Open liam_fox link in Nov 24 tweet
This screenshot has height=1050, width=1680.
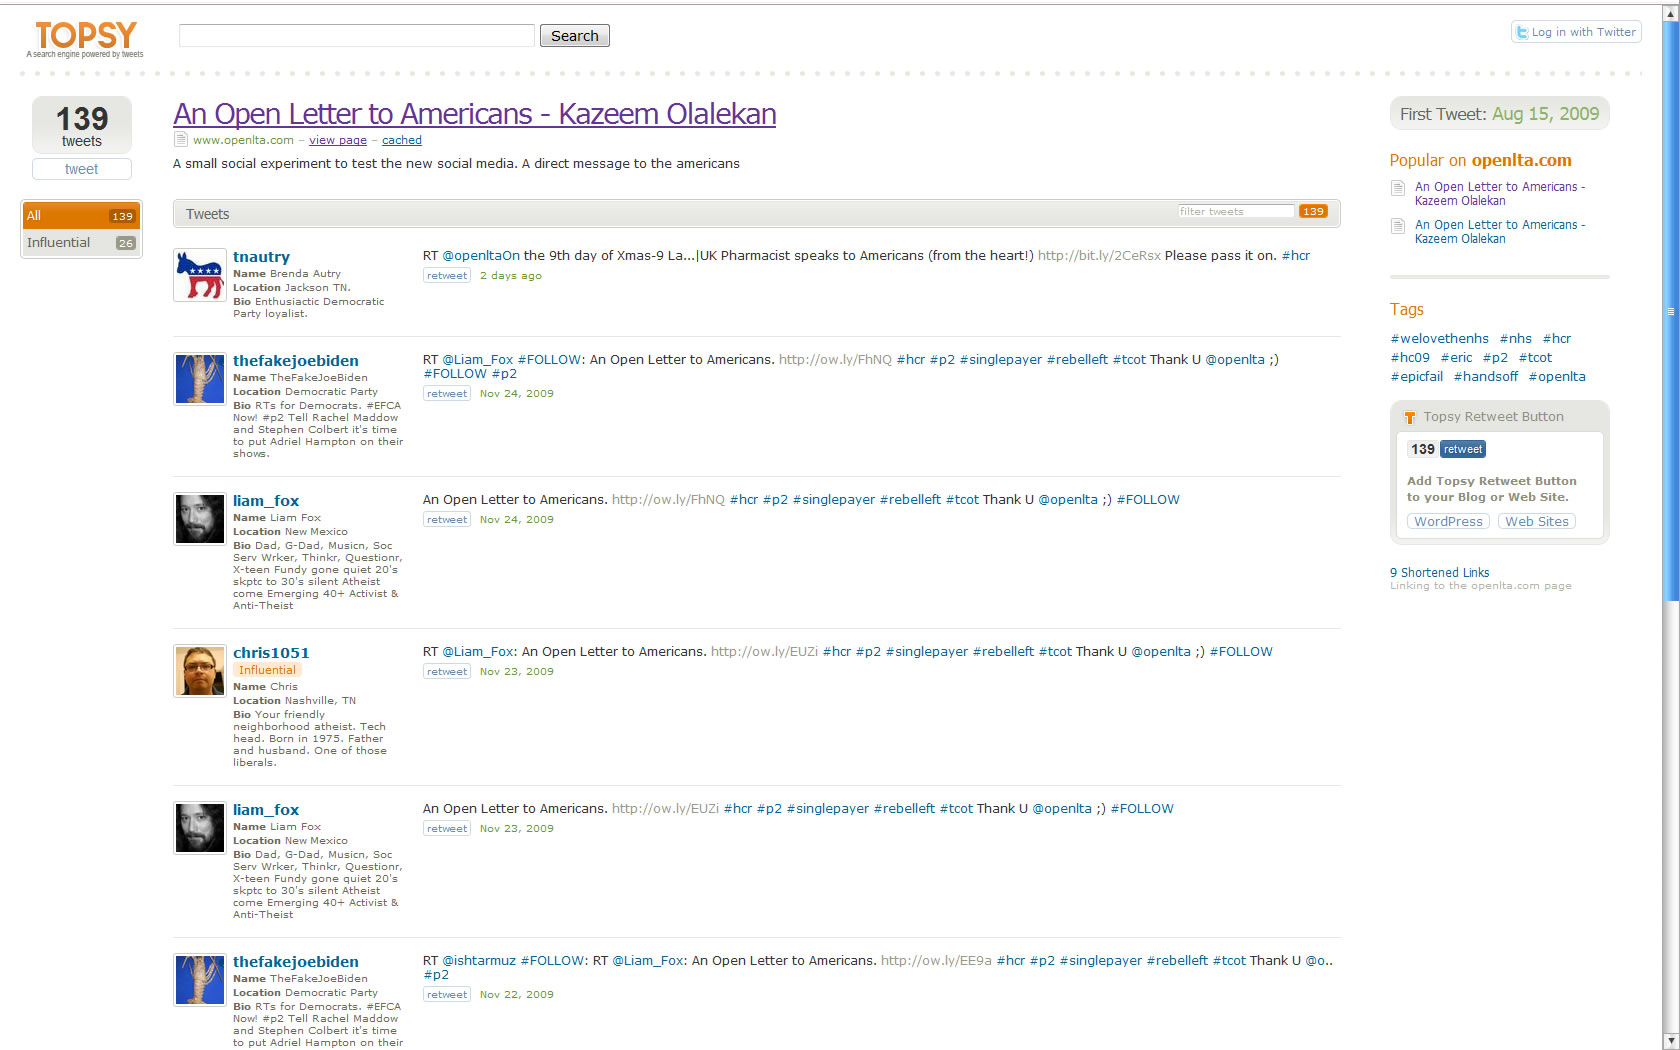(x=266, y=501)
